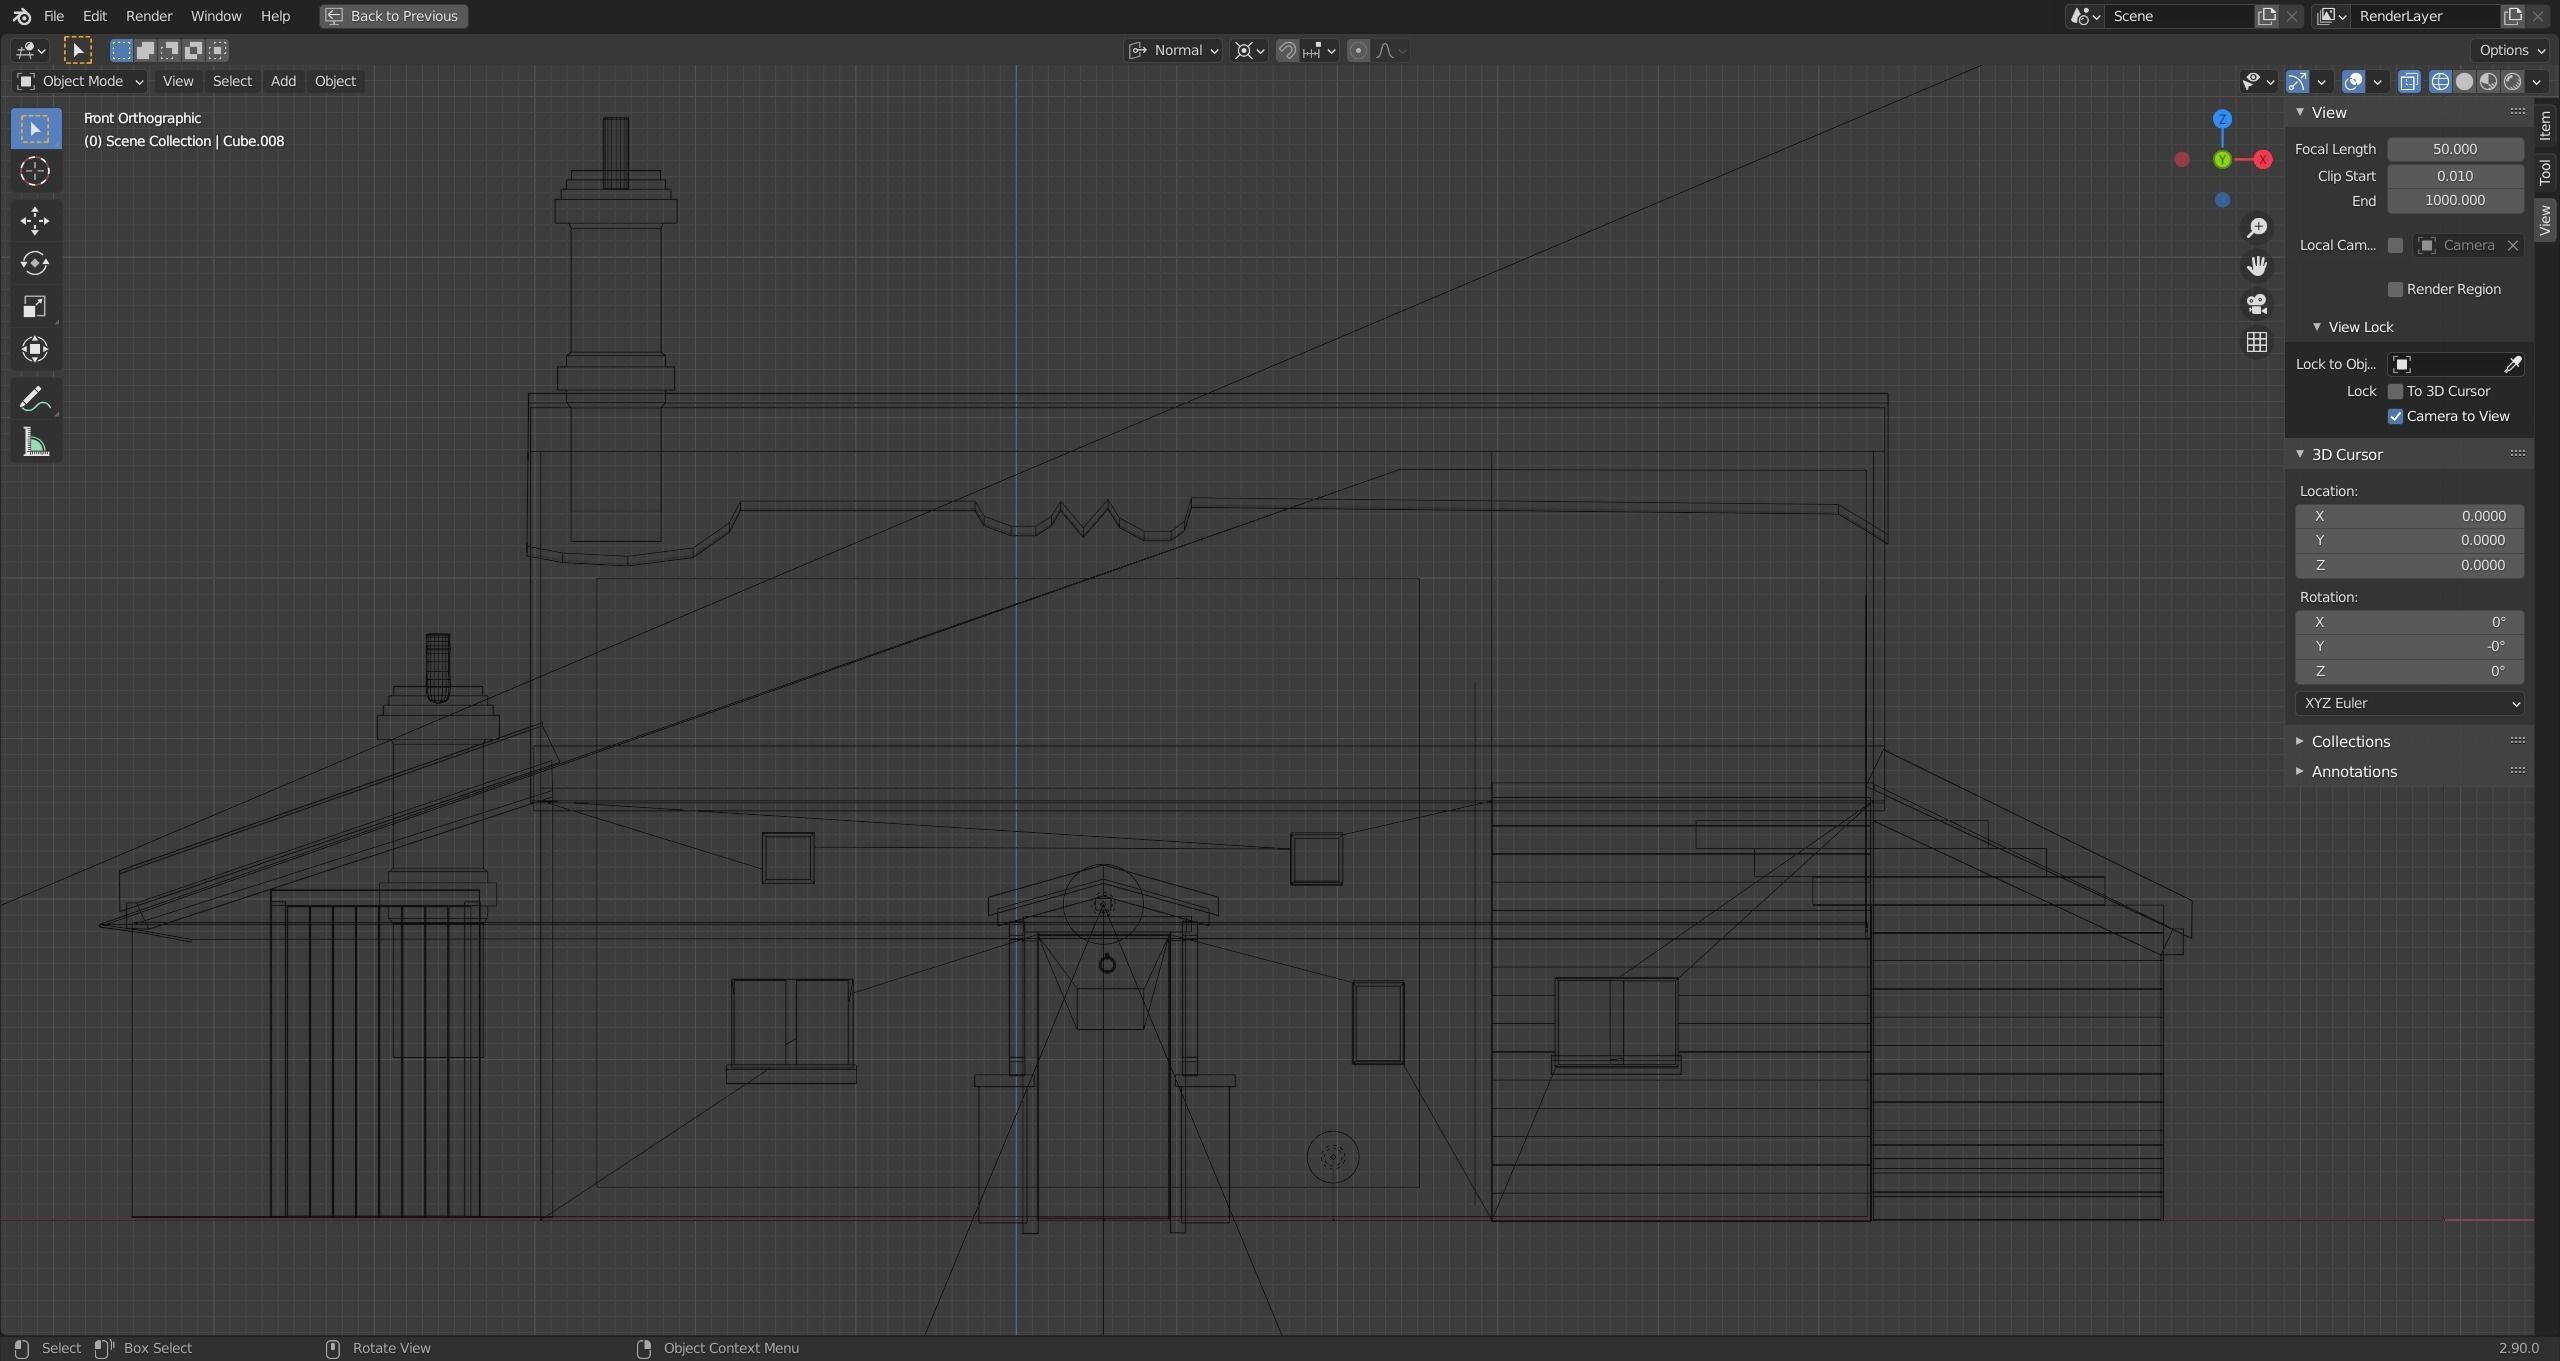Switch the view to orthographic/perspective with the grid icon

pos(2257,342)
